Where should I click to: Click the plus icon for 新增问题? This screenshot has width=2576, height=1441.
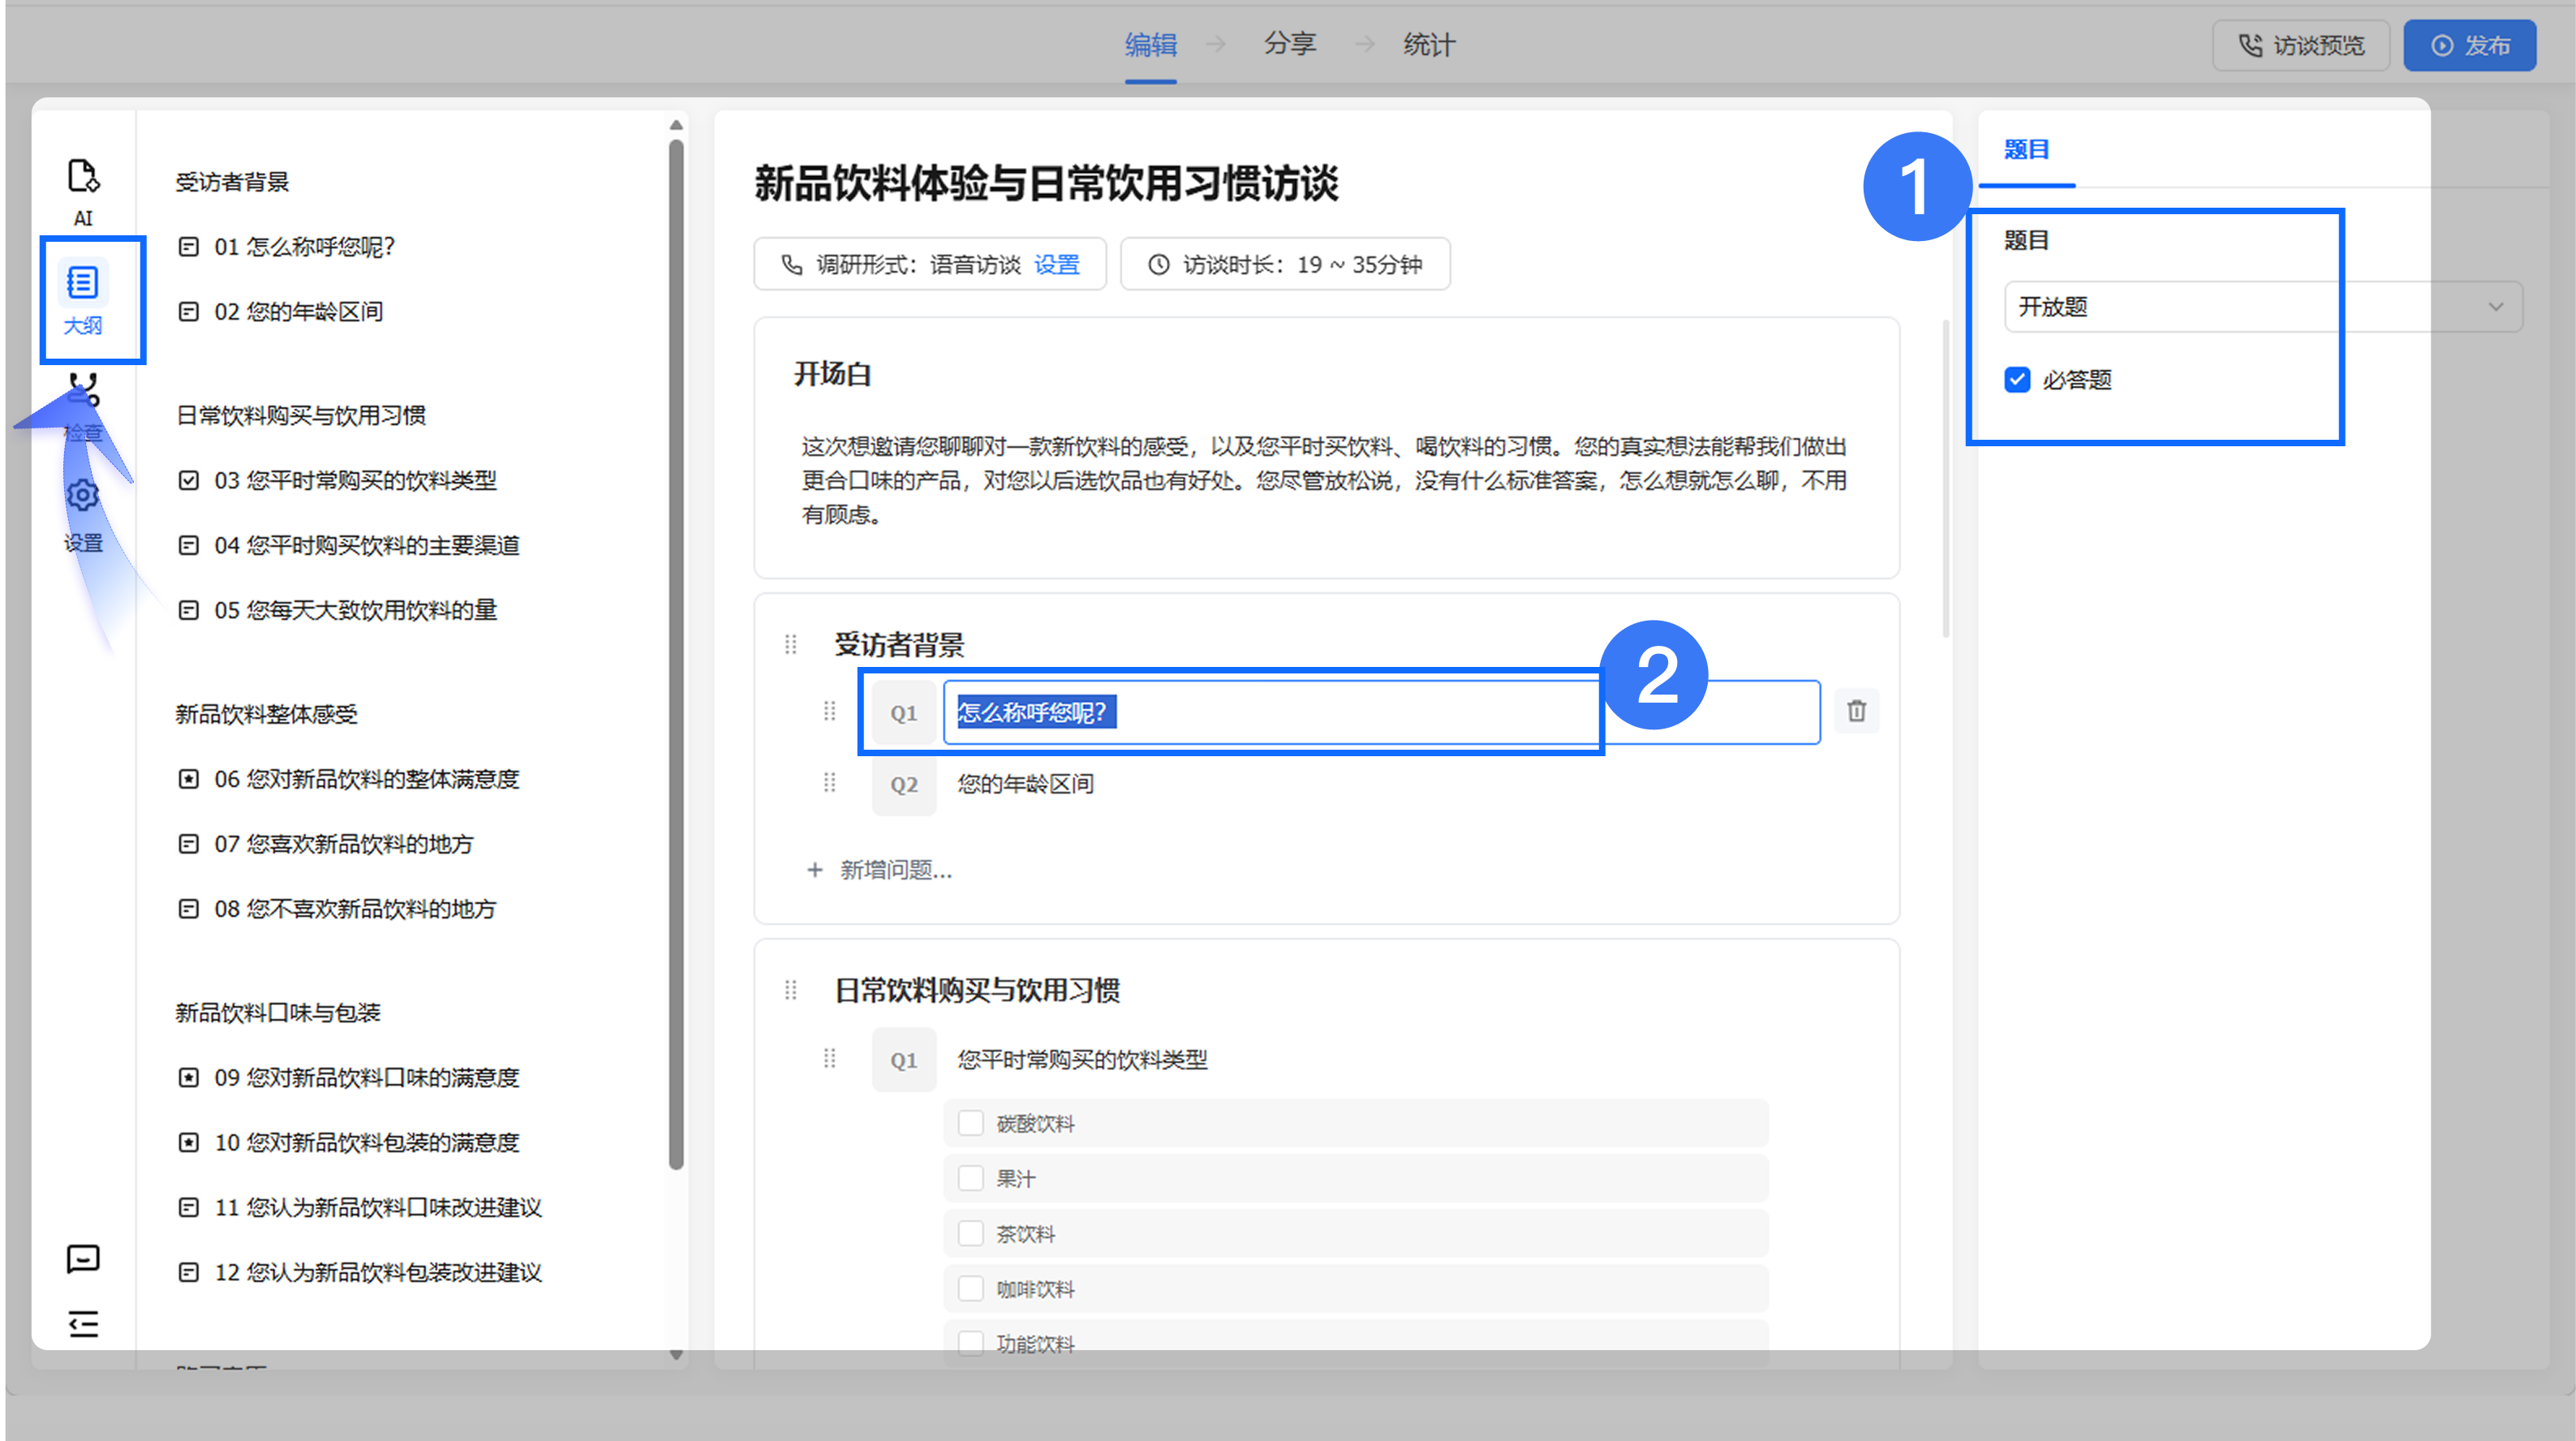pos(815,870)
